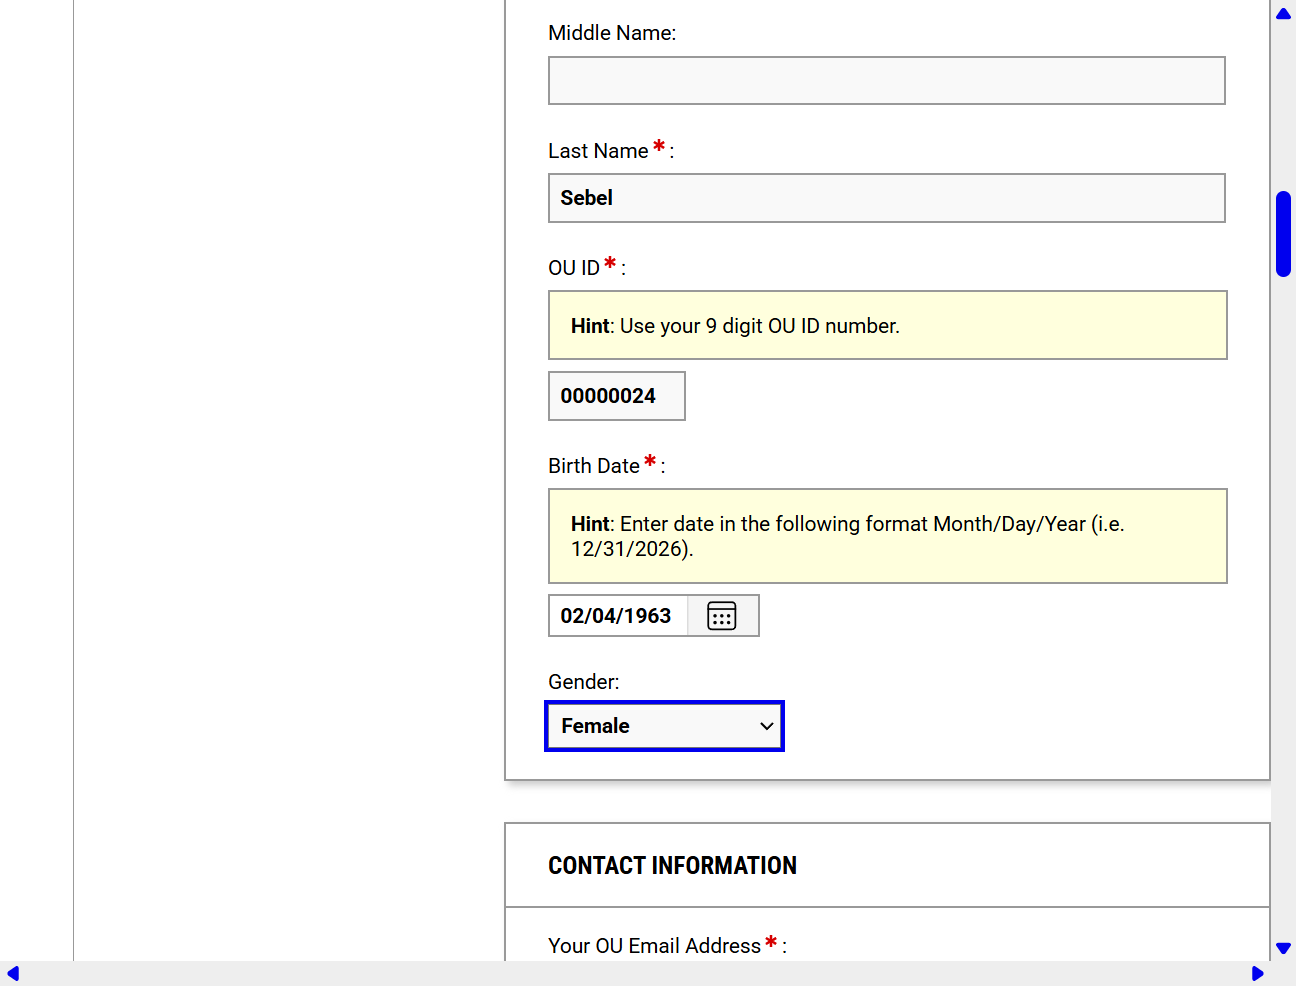1296x986 pixels.
Task: Click the Birth Date format hint text
Action: click(x=848, y=536)
